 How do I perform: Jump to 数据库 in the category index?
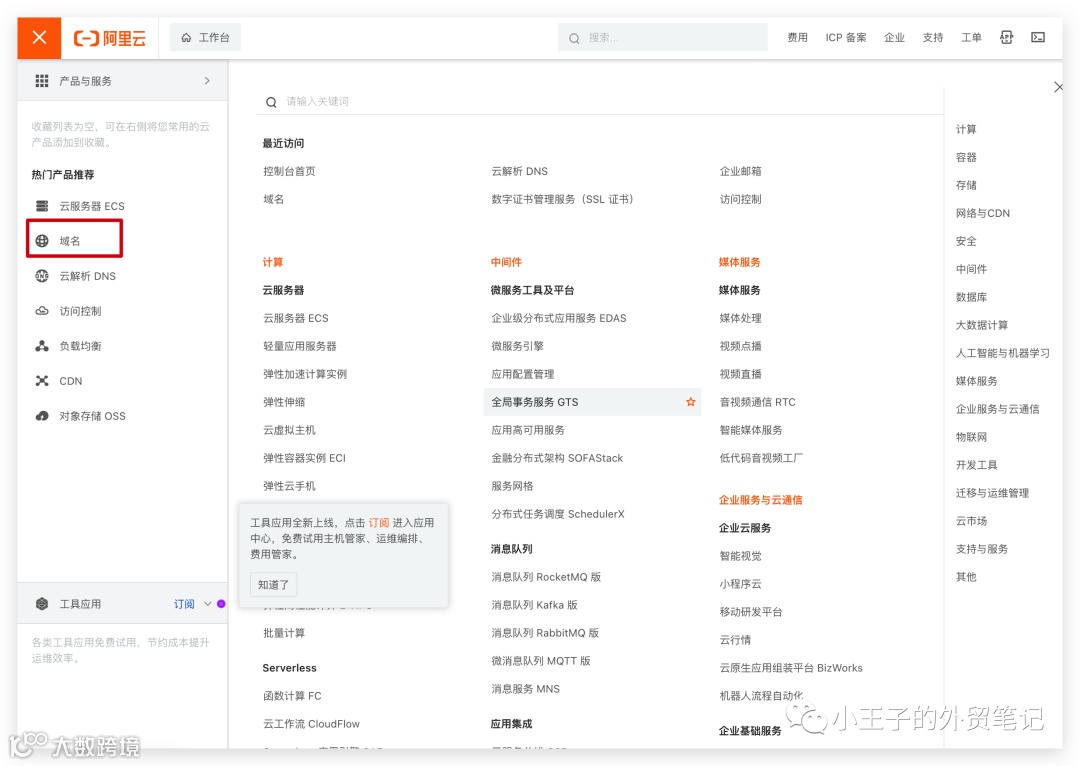coord(971,298)
